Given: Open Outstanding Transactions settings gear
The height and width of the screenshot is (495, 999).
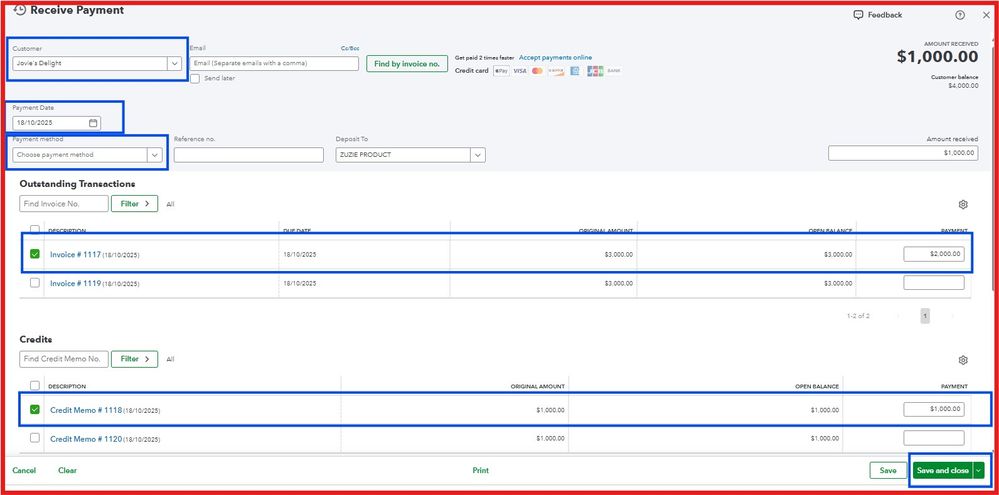Looking at the screenshot, I should click(963, 204).
